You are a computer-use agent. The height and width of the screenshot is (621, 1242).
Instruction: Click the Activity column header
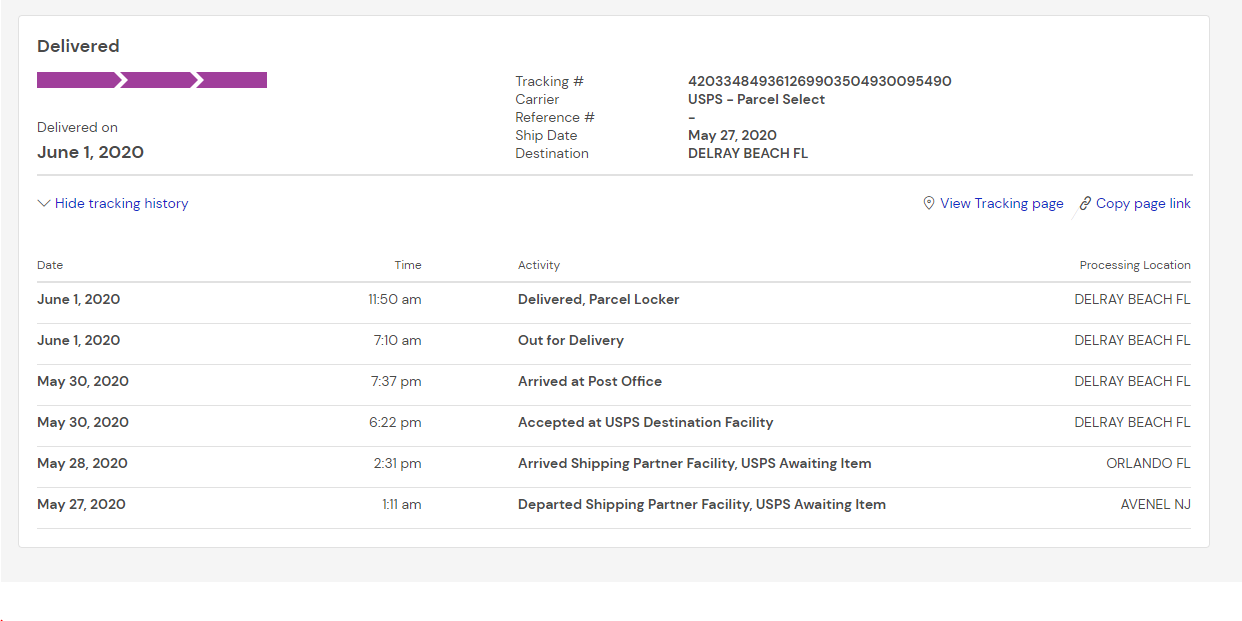(x=539, y=265)
